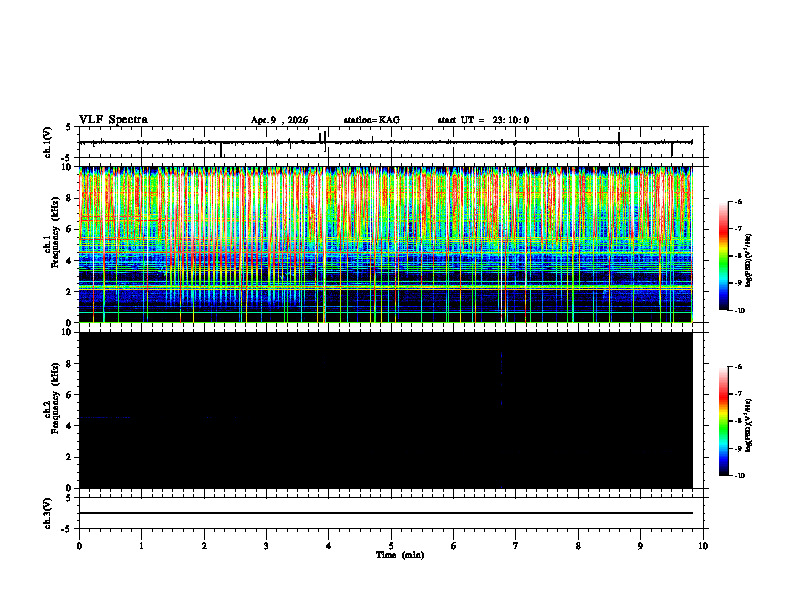
Task: Click the "2" tick on the time axis
Action: [204, 546]
